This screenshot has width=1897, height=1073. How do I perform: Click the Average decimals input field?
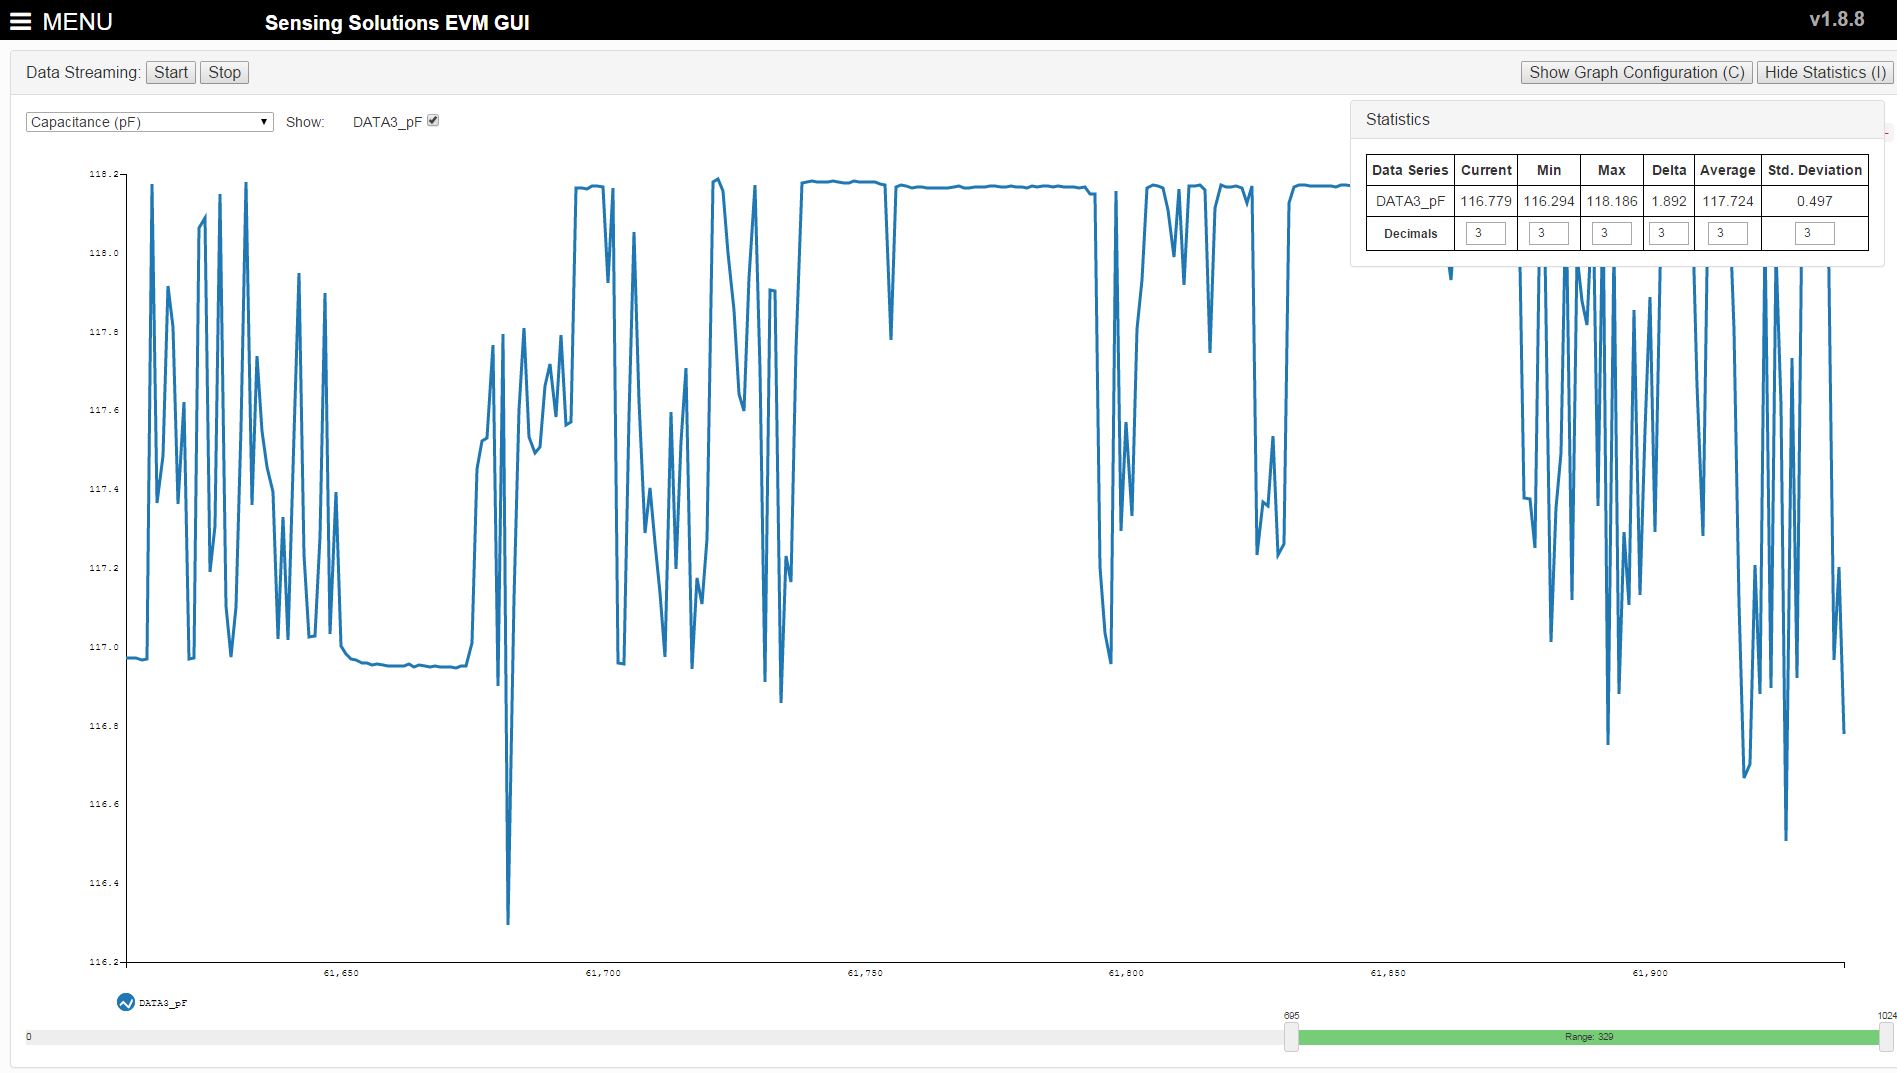[1727, 233]
